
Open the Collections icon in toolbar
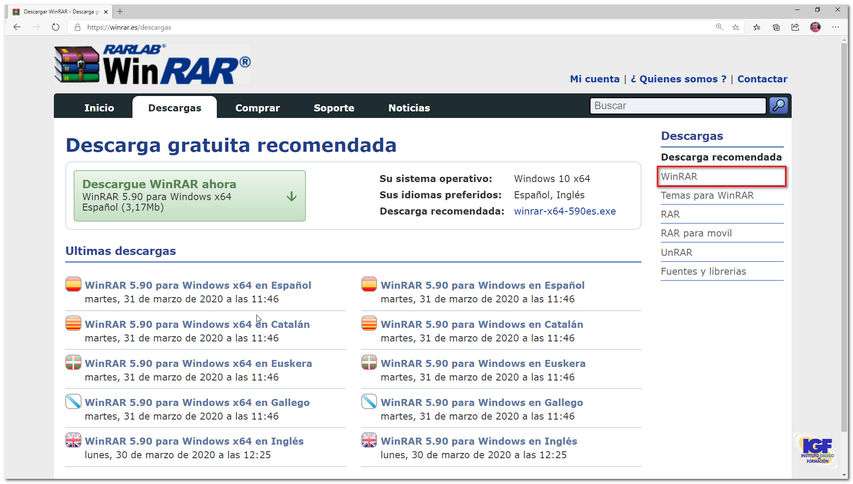click(776, 27)
